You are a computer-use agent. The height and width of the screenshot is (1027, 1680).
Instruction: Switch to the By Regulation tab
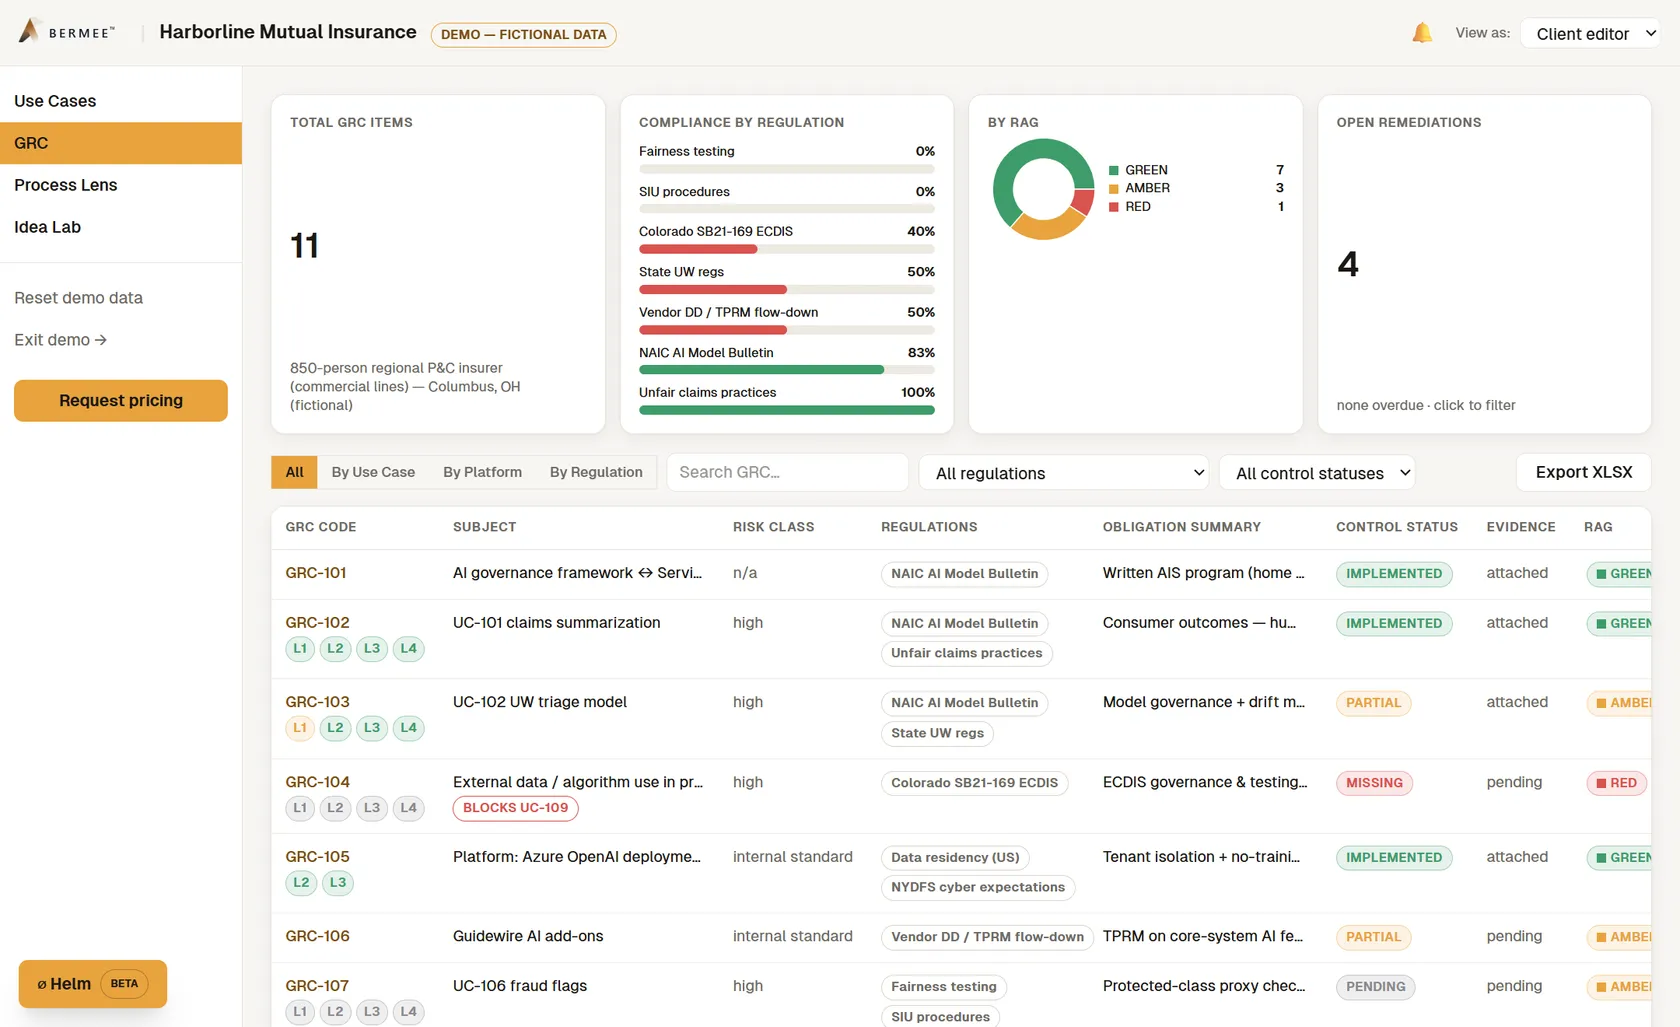596,472
